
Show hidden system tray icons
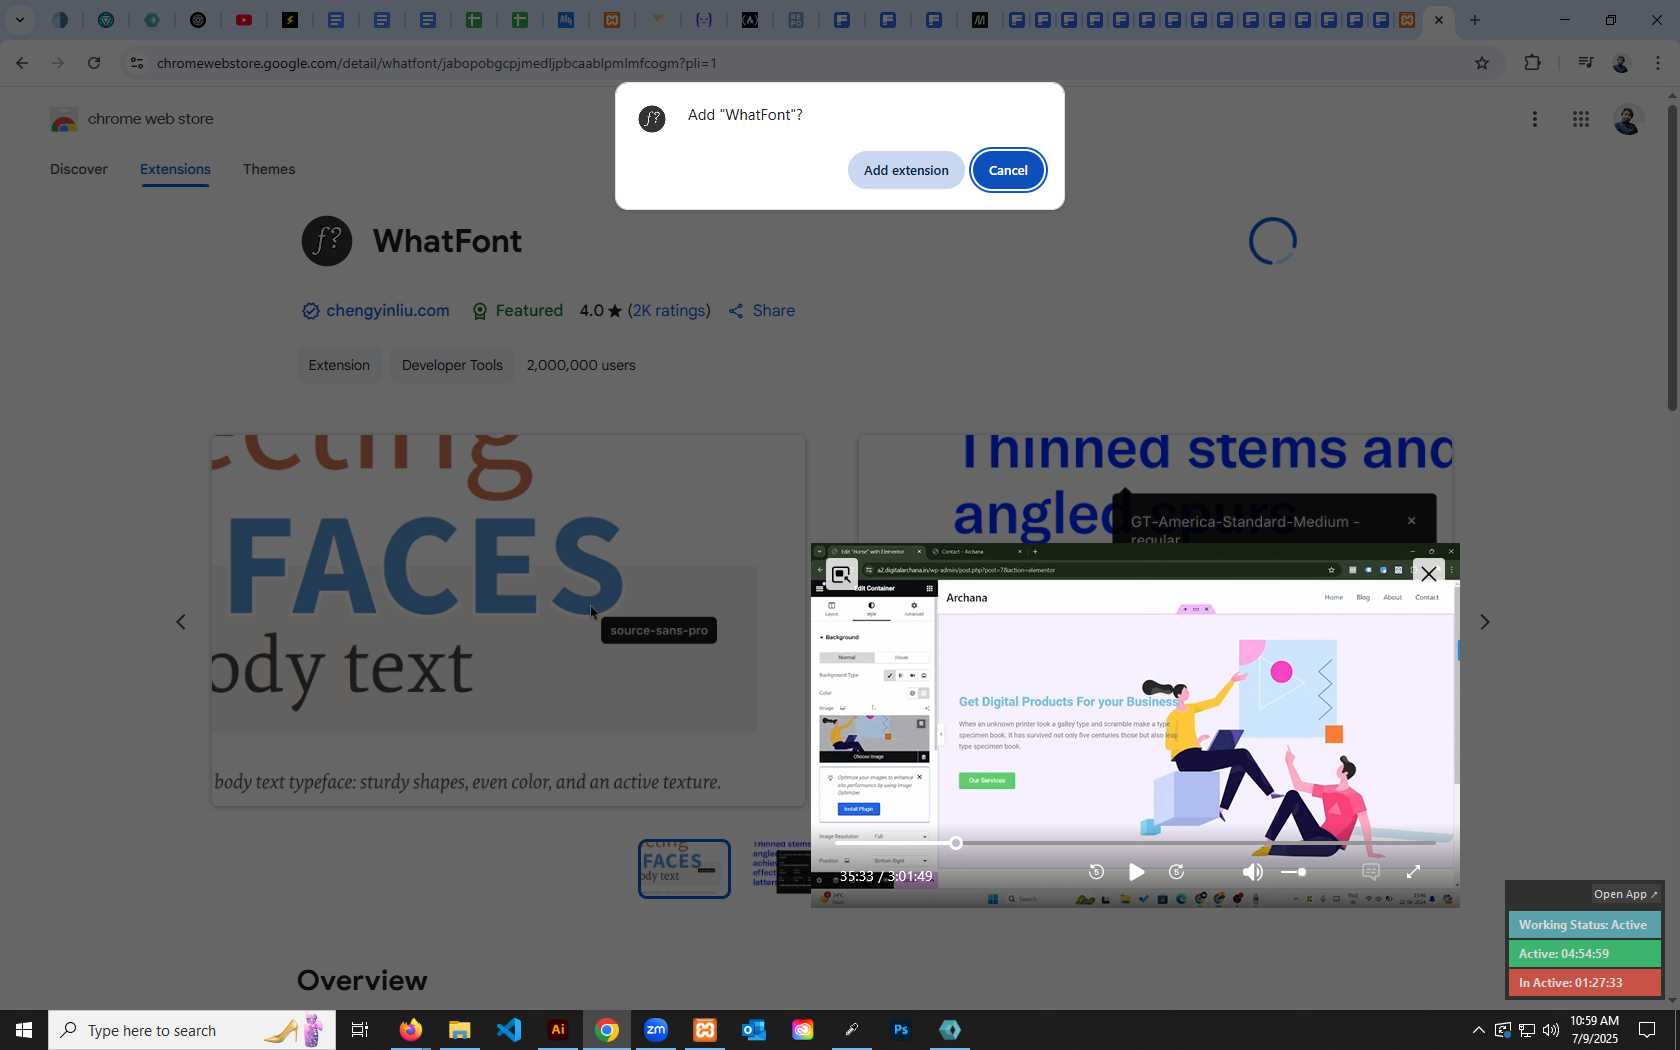tap(1478, 1030)
